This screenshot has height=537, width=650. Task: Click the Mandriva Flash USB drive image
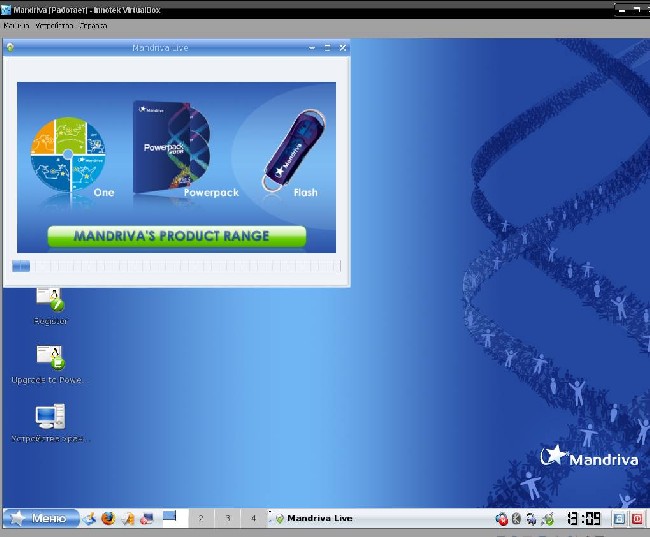pyautogui.click(x=294, y=150)
